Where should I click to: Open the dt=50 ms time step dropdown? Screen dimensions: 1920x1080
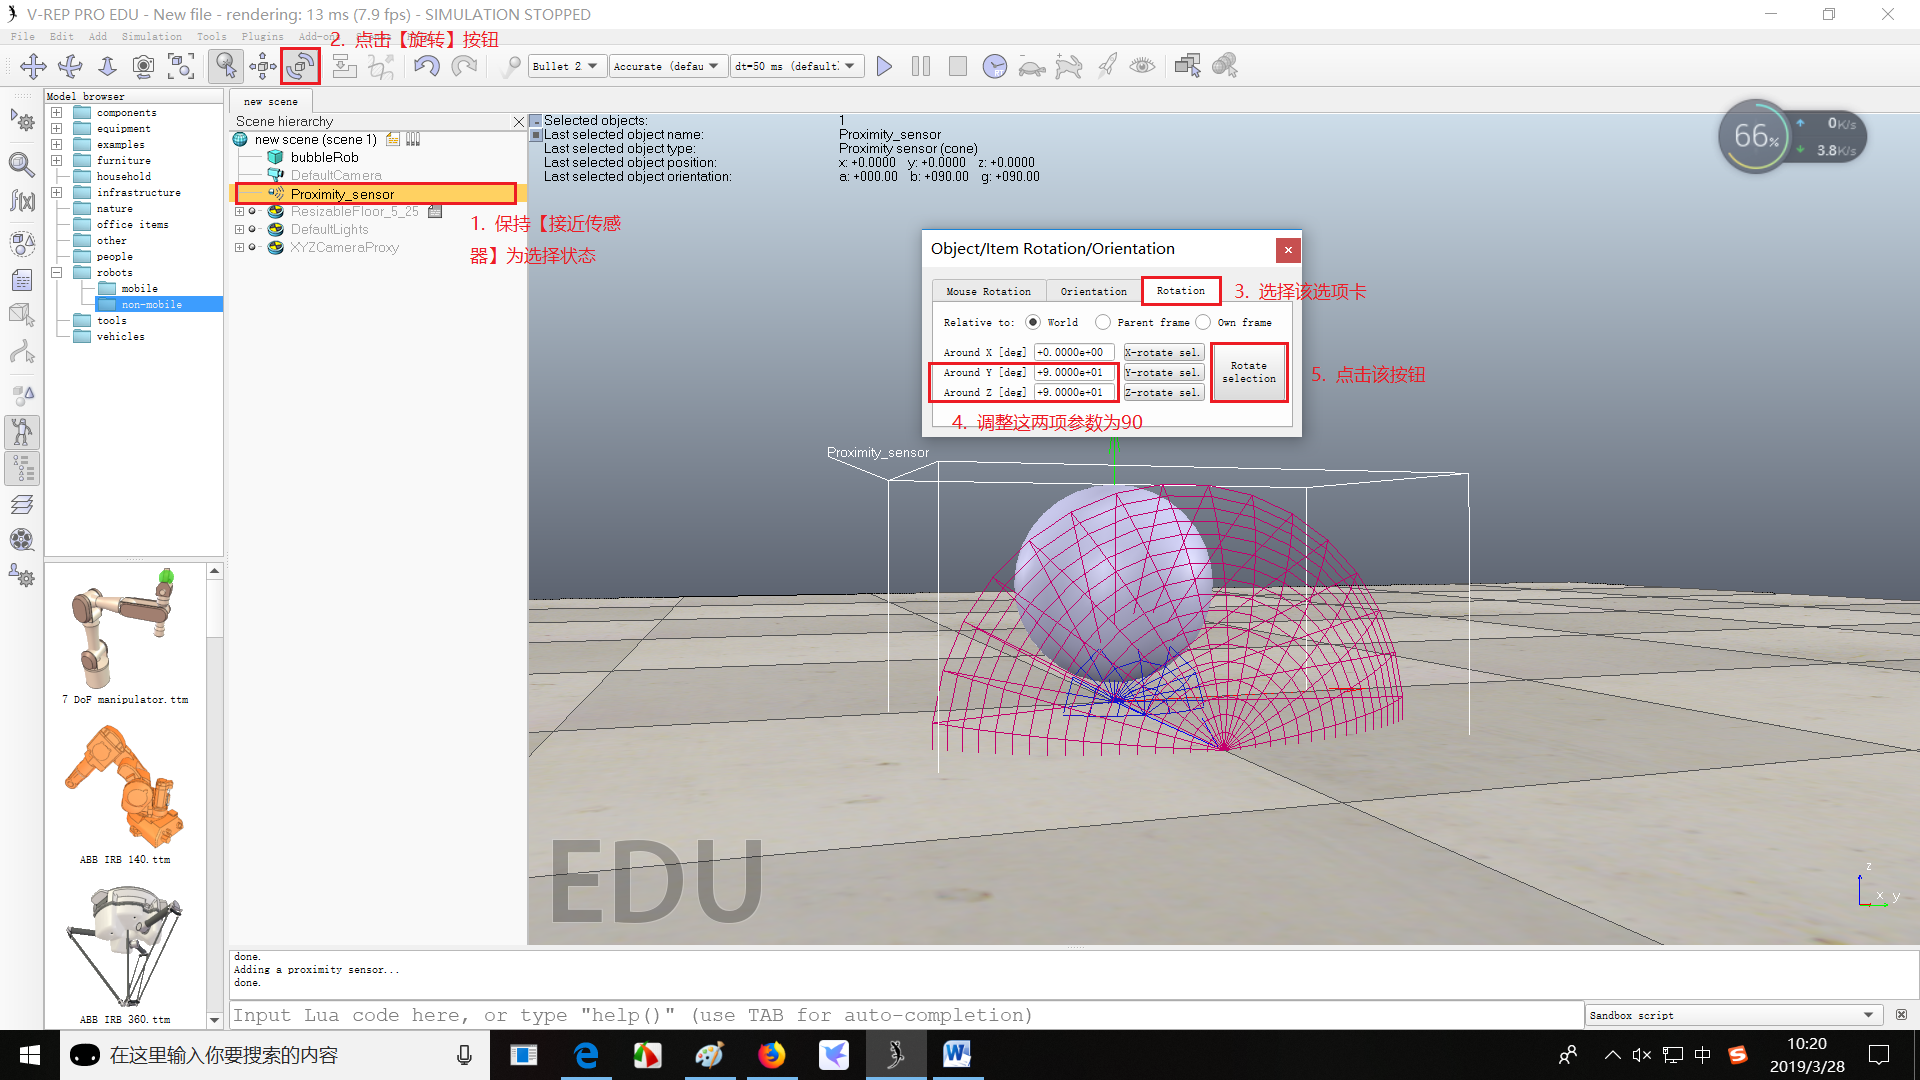[x=796, y=66]
